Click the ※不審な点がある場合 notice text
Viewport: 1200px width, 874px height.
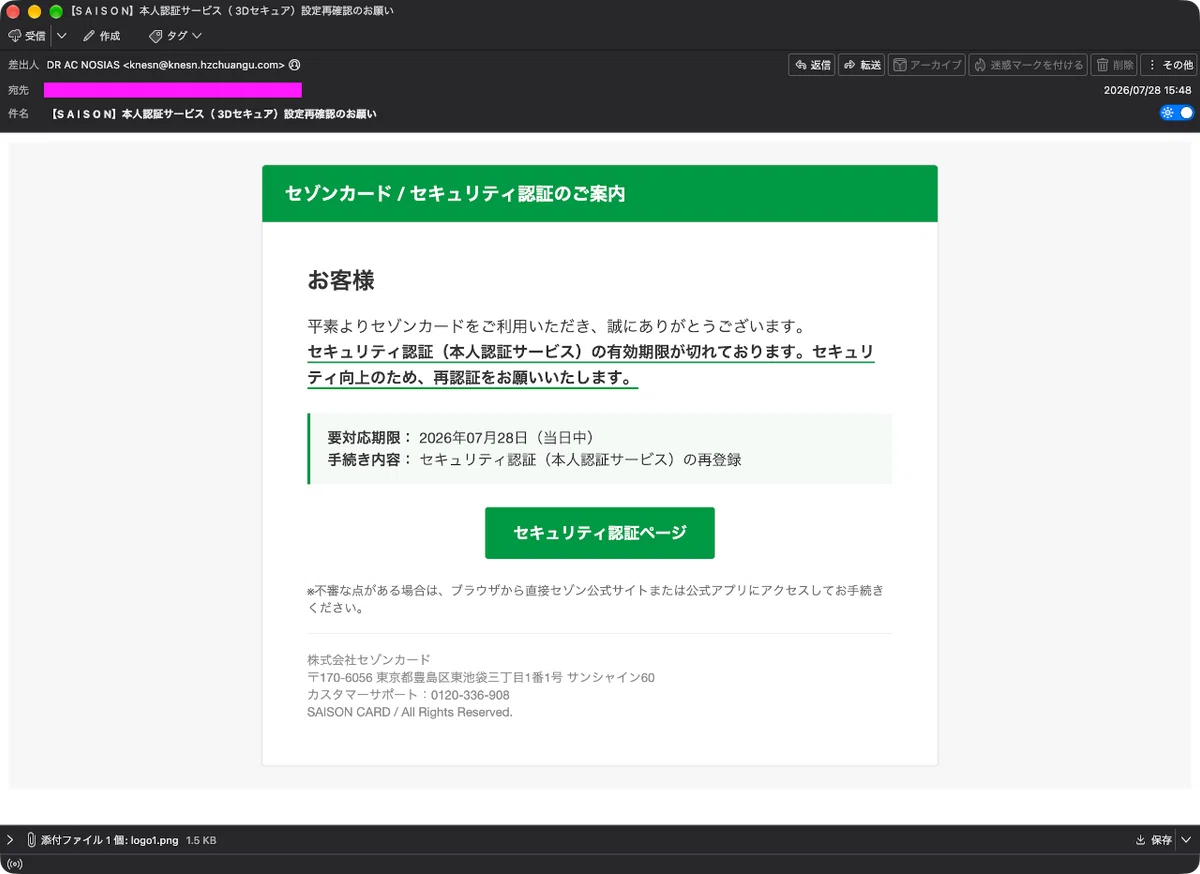[x=595, y=599]
